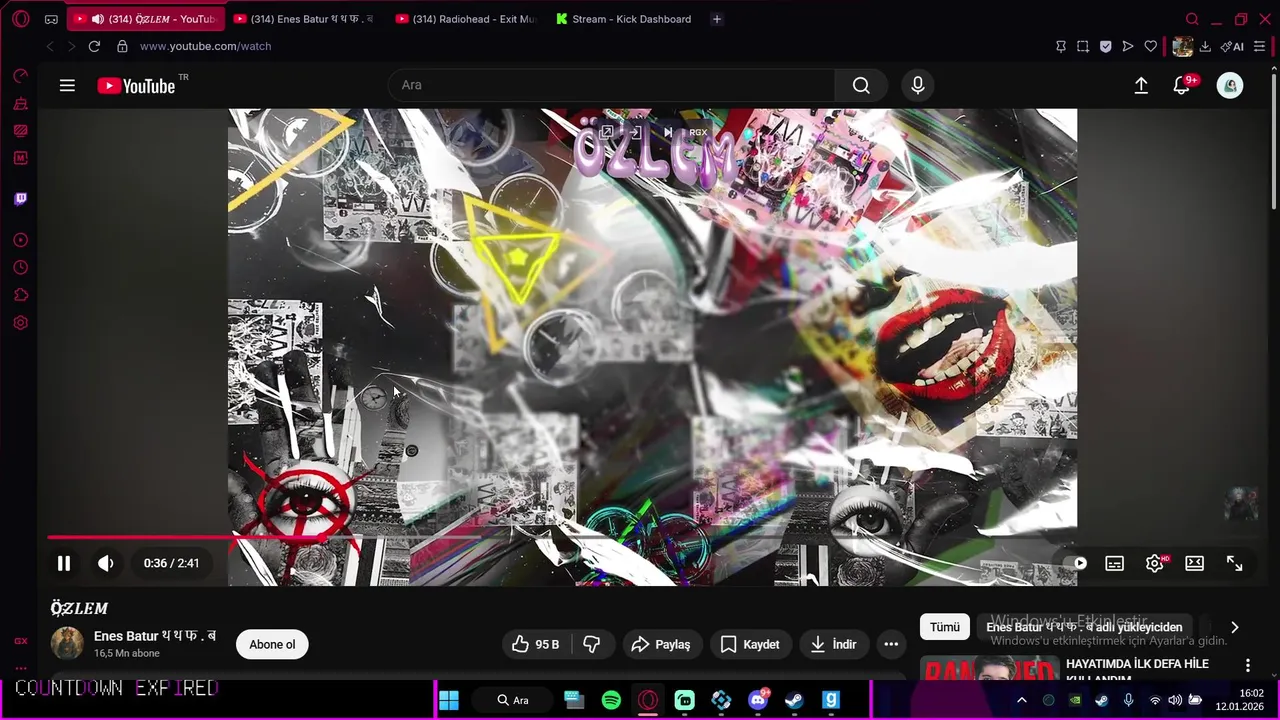Save video with Kaydet button
This screenshot has height=720, width=1280.
751,645
